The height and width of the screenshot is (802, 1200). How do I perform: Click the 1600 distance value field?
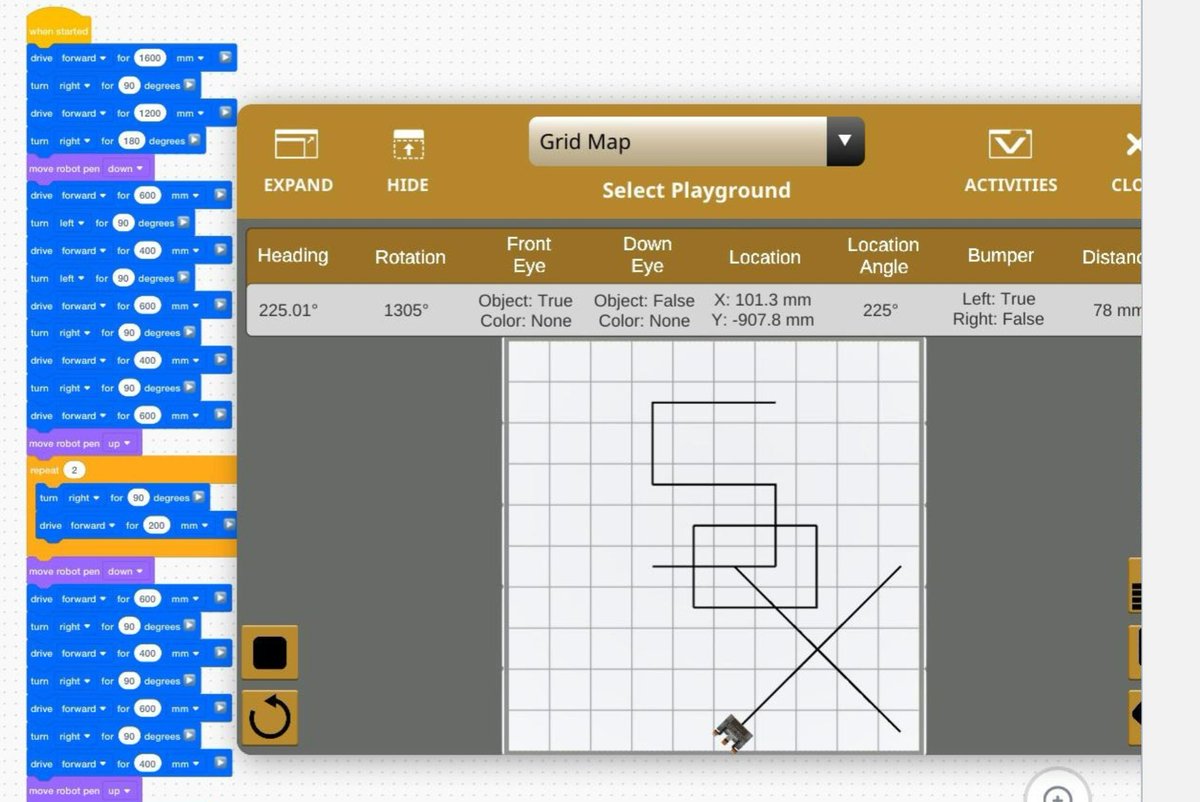click(x=150, y=58)
